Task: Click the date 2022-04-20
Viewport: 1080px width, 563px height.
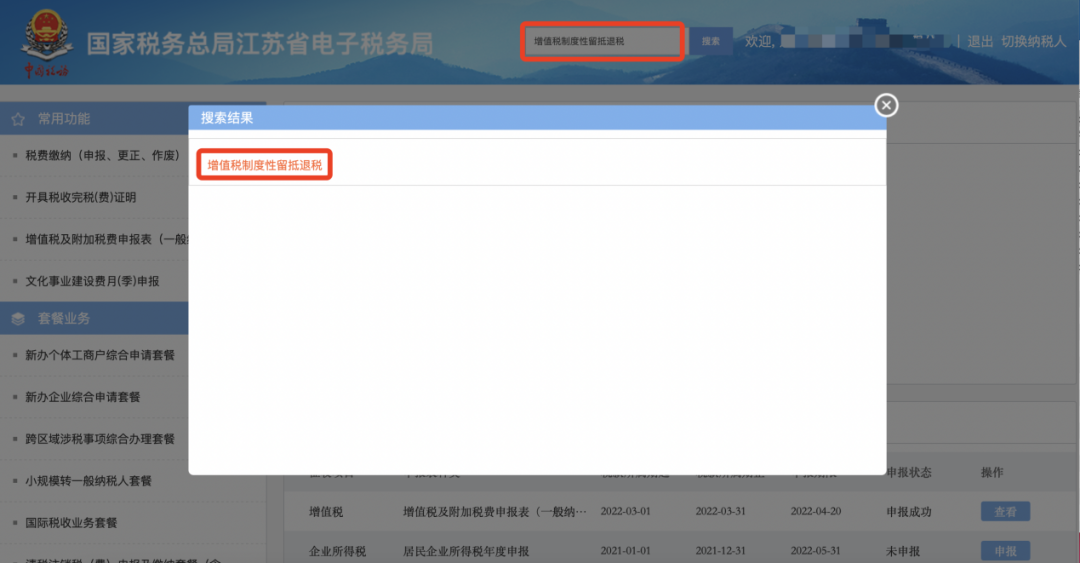Action: point(816,511)
